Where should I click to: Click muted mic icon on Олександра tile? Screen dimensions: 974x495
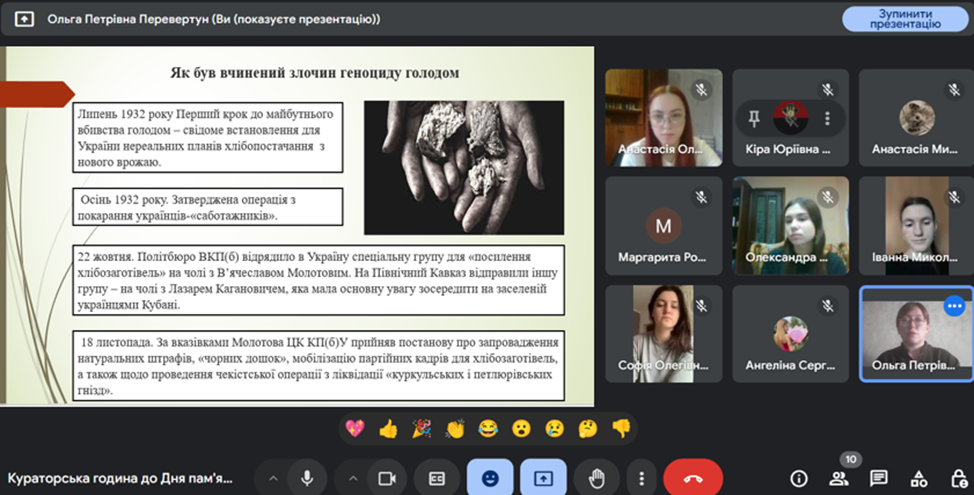click(x=827, y=198)
